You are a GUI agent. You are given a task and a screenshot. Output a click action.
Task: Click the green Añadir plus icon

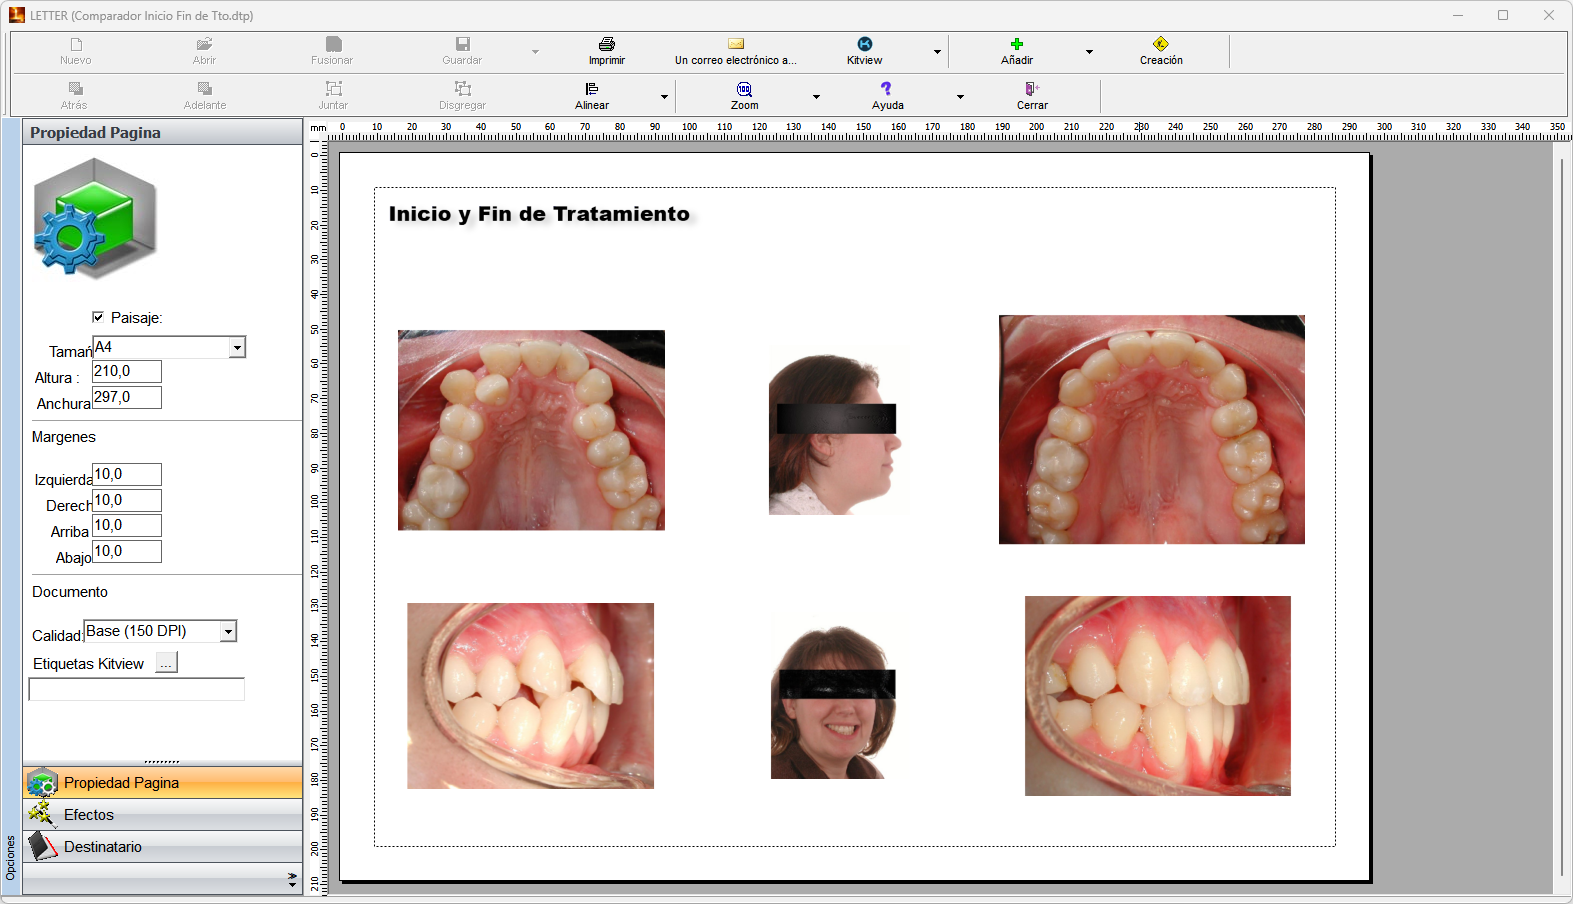point(1016,44)
